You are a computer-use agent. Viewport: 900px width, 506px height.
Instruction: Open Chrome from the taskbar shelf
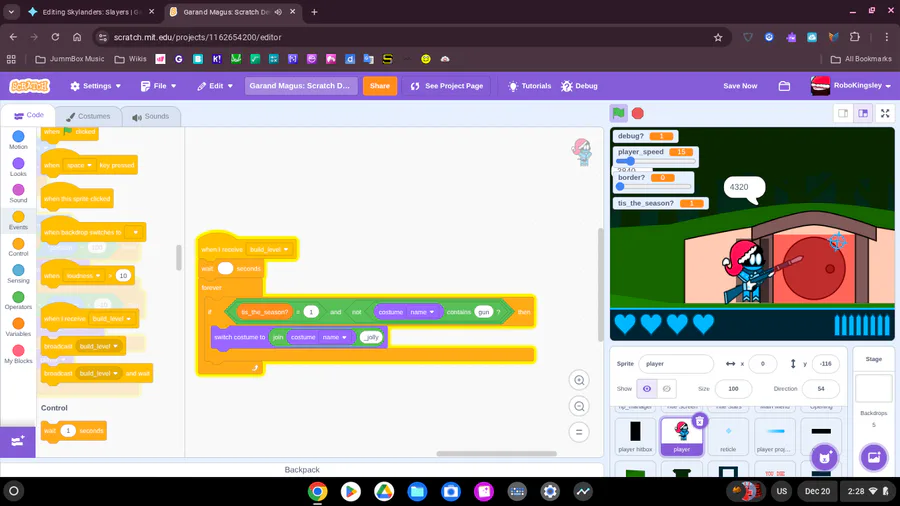point(317,492)
